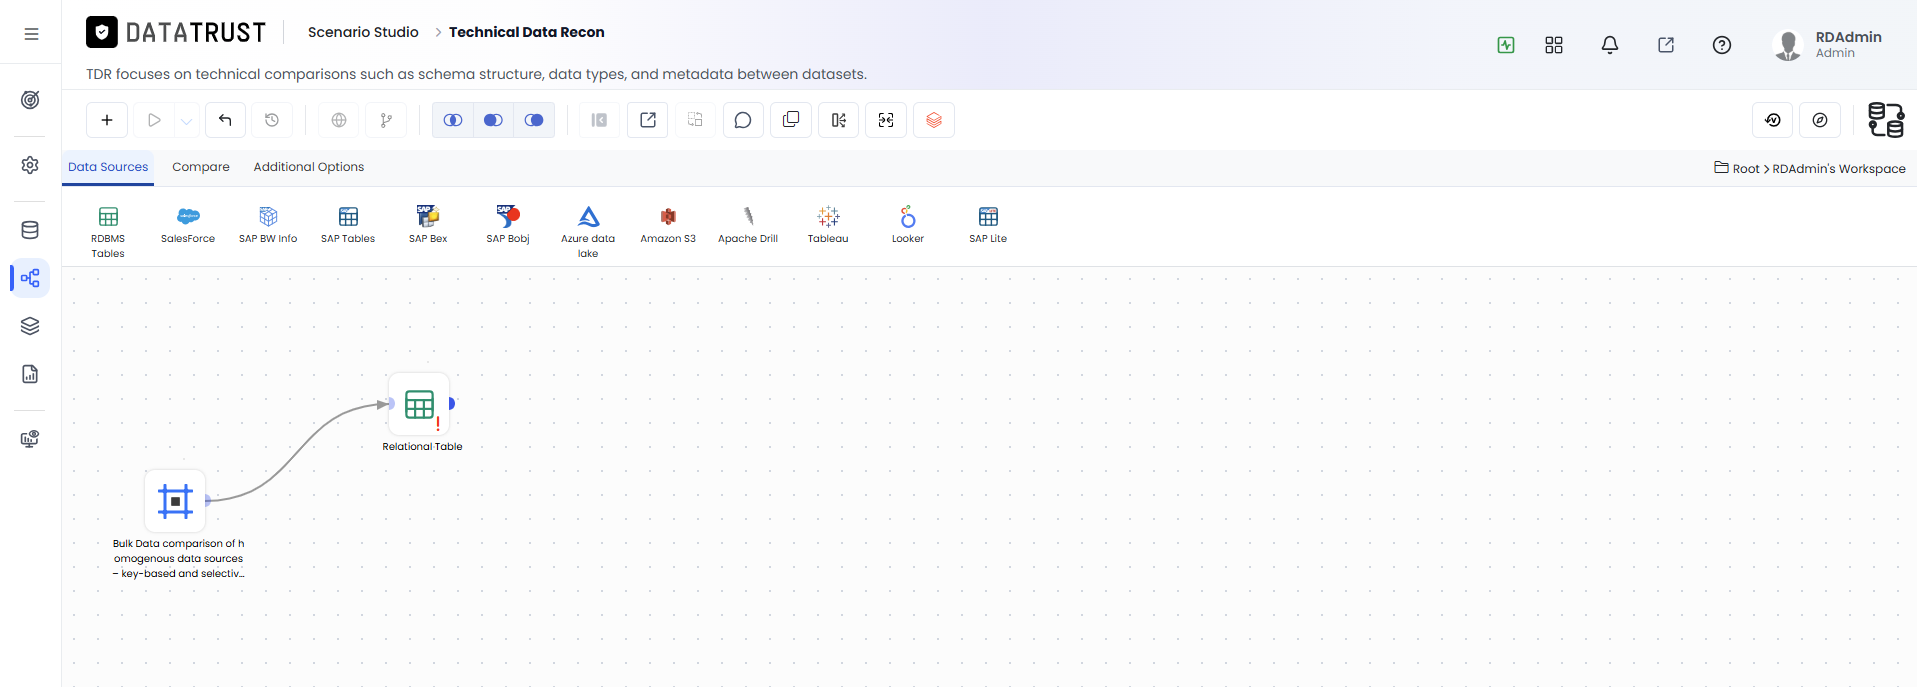Click the run play button

pos(154,120)
